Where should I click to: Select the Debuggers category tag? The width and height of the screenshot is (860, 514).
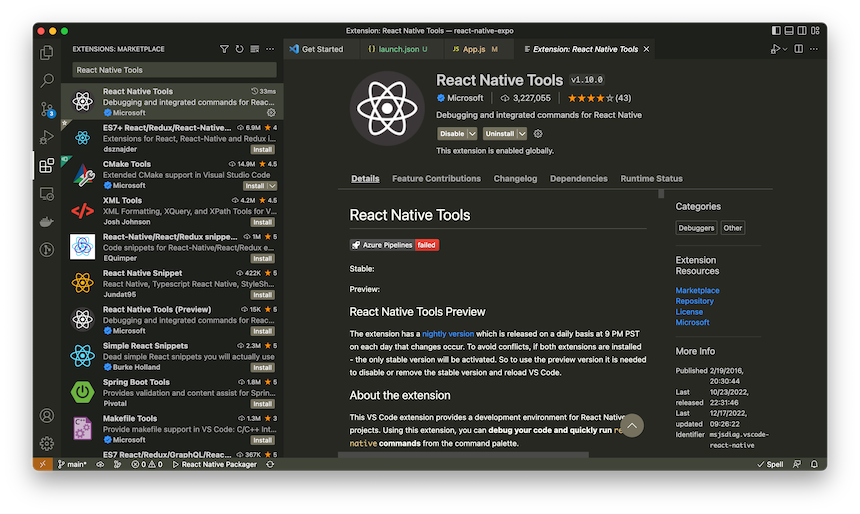click(696, 228)
